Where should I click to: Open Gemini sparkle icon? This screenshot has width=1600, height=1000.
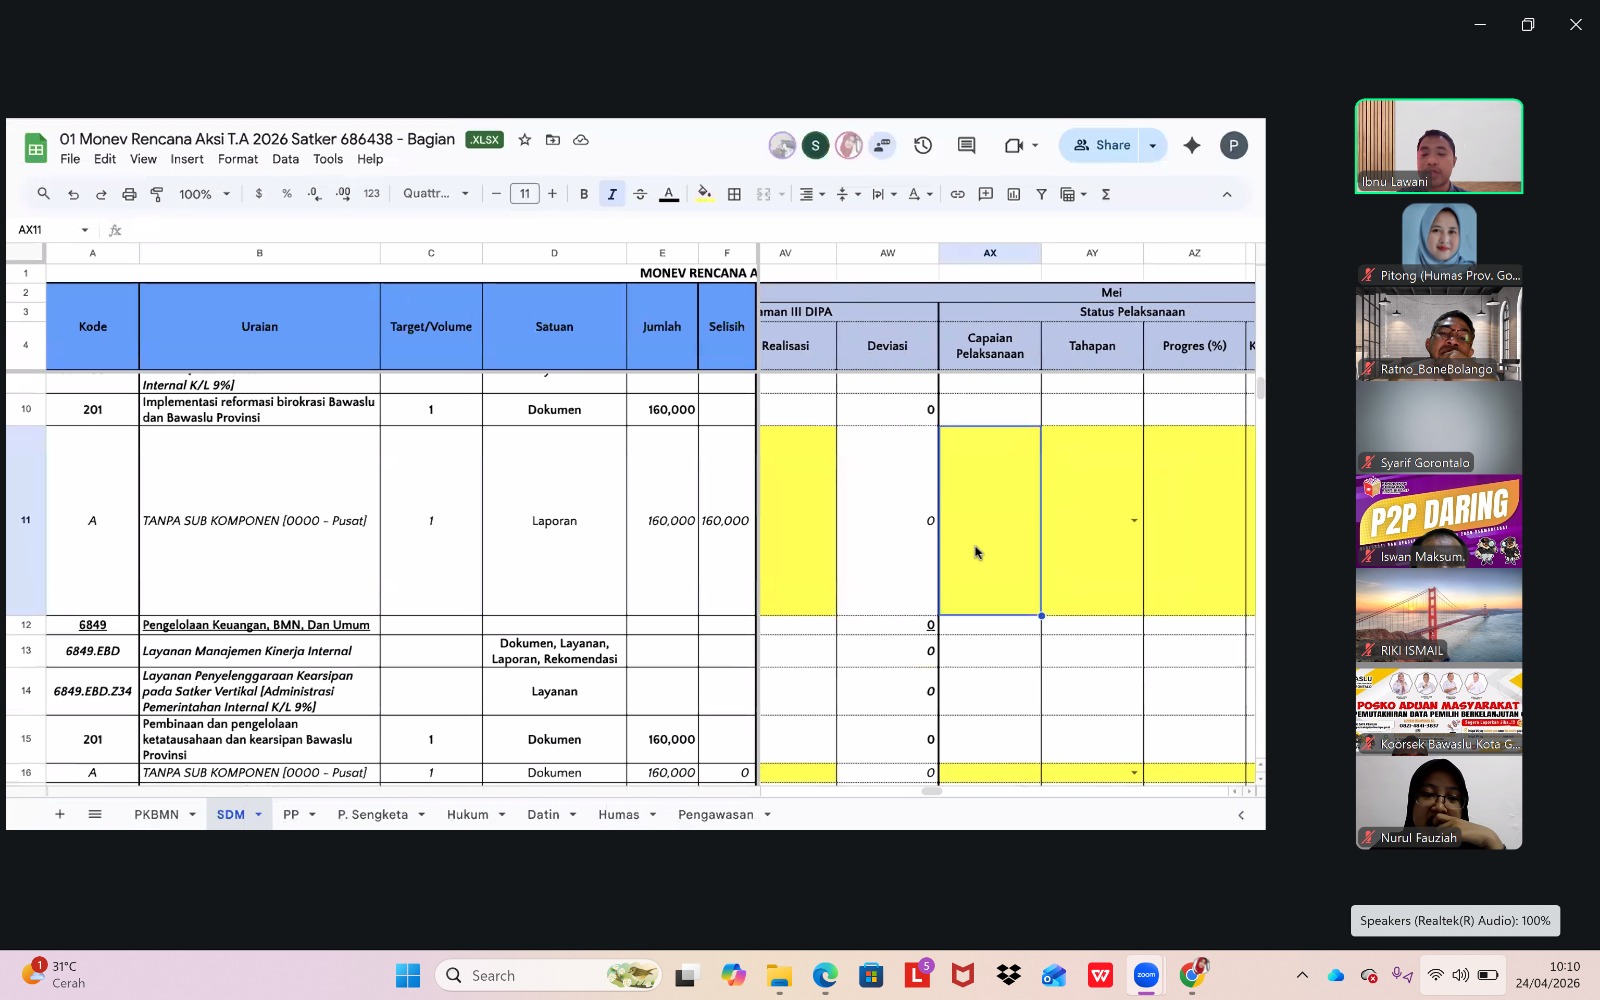click(1191, 146)
